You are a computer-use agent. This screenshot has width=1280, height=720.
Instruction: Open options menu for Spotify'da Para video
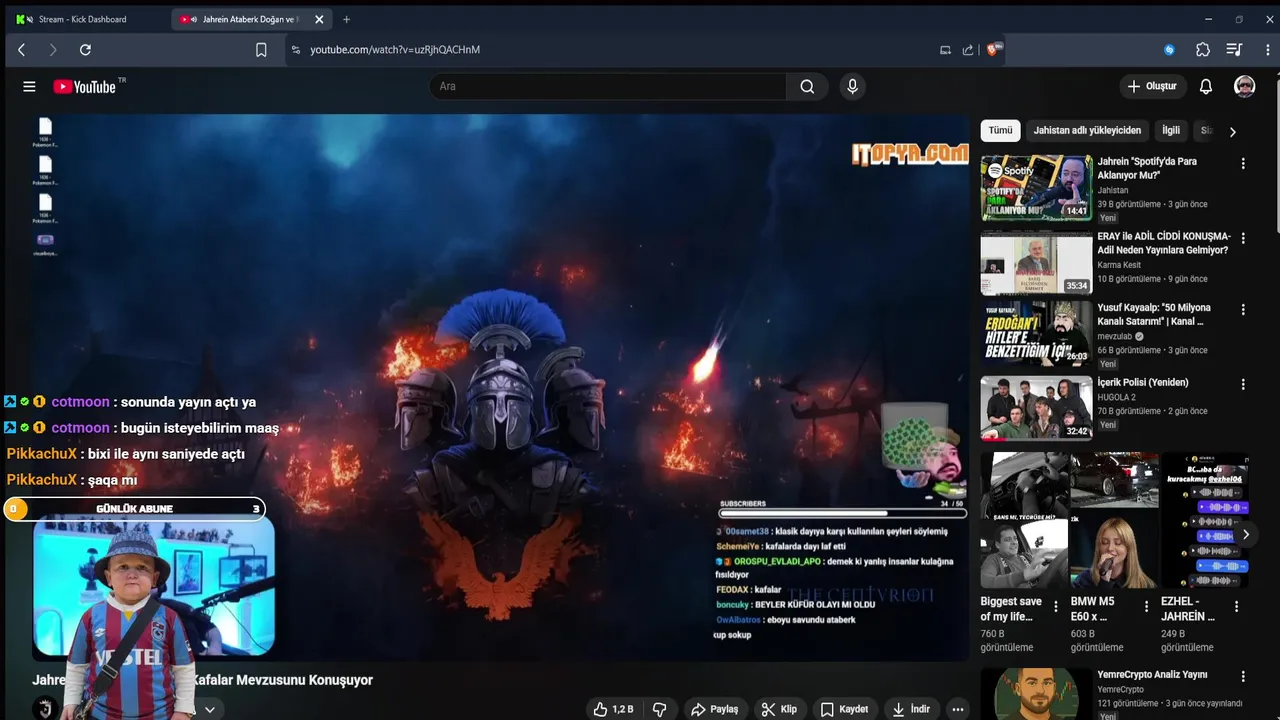[x=1243, y=163]
